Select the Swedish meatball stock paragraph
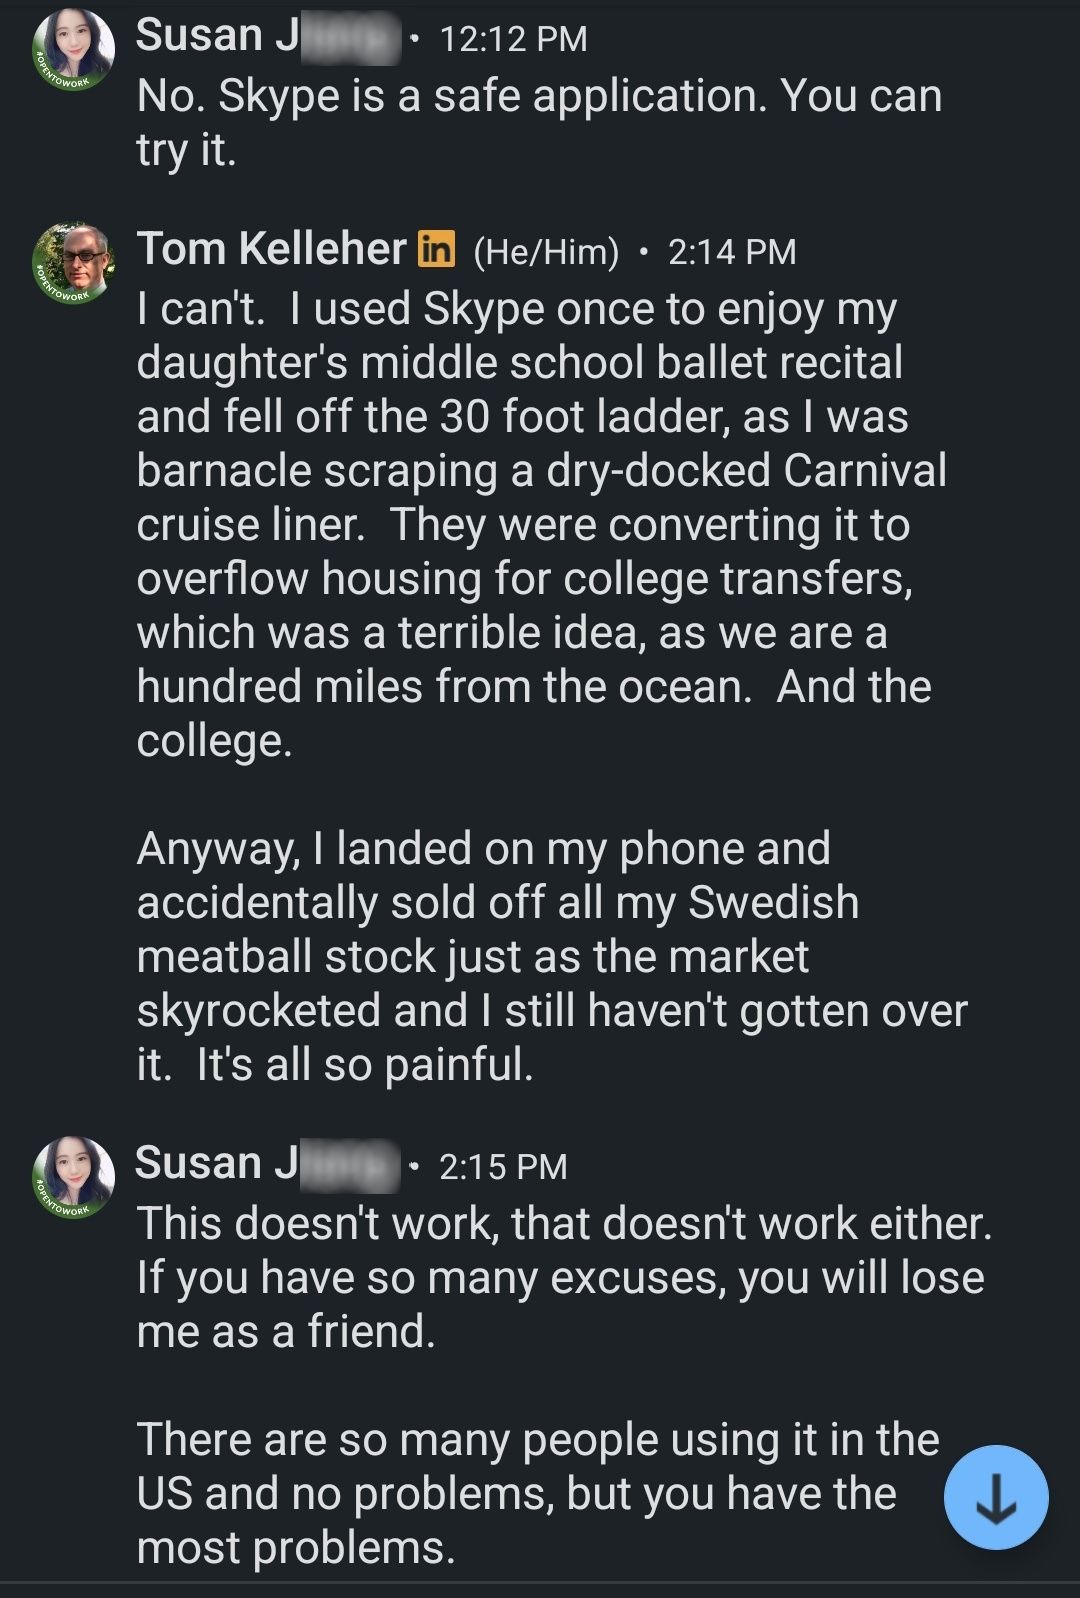Image resolution: width=1080 pixels, height=1598 pixels. coord(552,957)
